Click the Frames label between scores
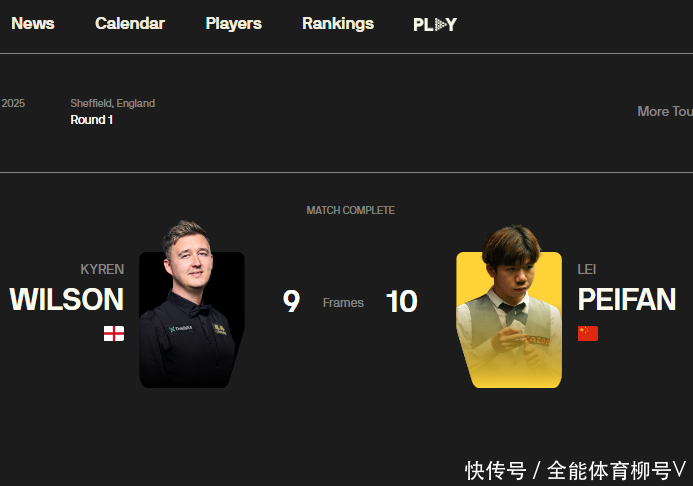Image resolution: width=693 pixels, height=486 pixels. pyautogui.click(x=343, y=303)
